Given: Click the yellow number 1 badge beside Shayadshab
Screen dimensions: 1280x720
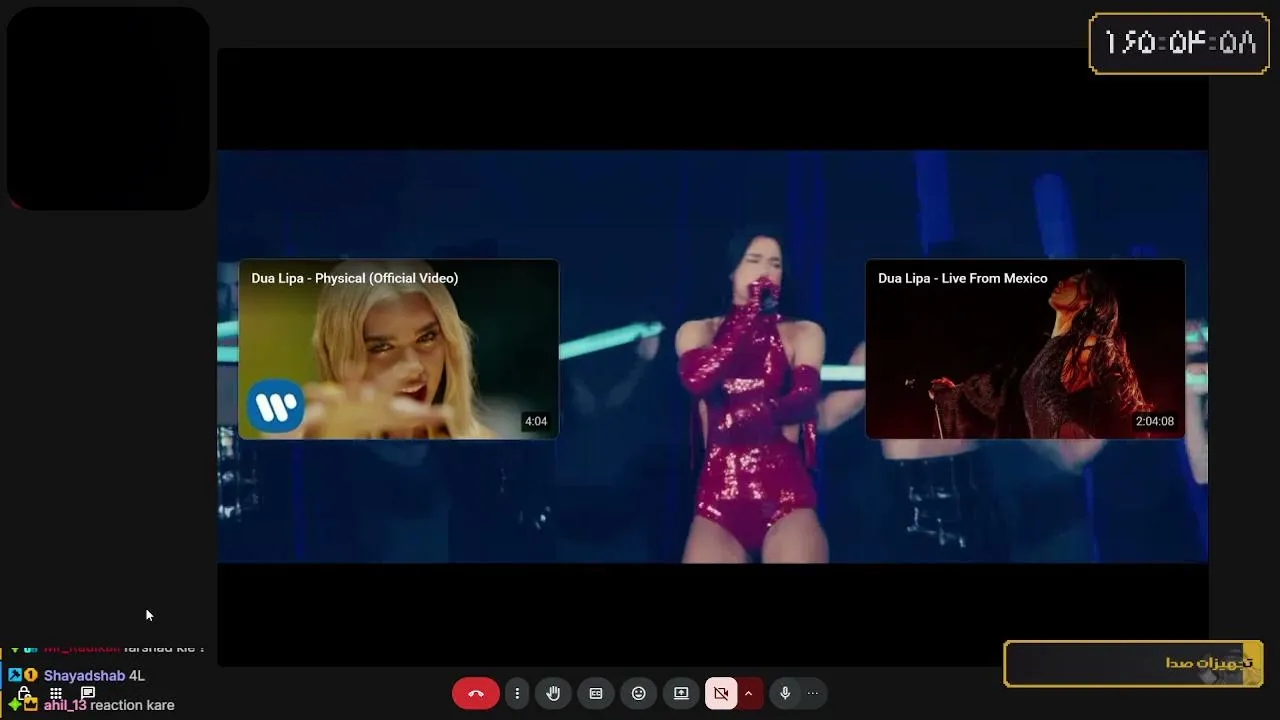Looking at the screenshot, I should (x=31, y=676).
